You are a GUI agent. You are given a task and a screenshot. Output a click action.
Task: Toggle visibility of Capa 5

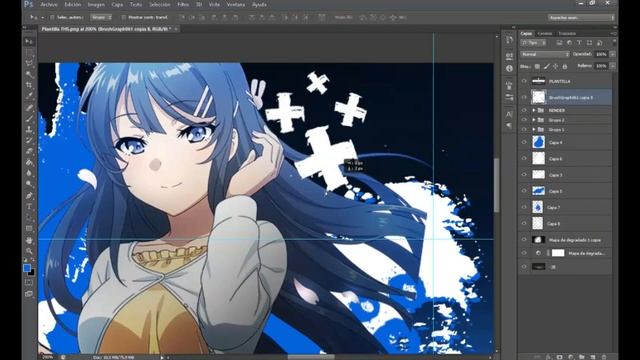[x=524, y=191]
